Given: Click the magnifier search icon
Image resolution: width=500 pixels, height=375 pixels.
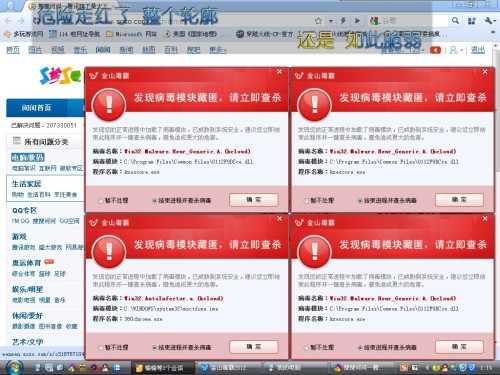Looking at the screenshot, I should [x=455, y=21].
